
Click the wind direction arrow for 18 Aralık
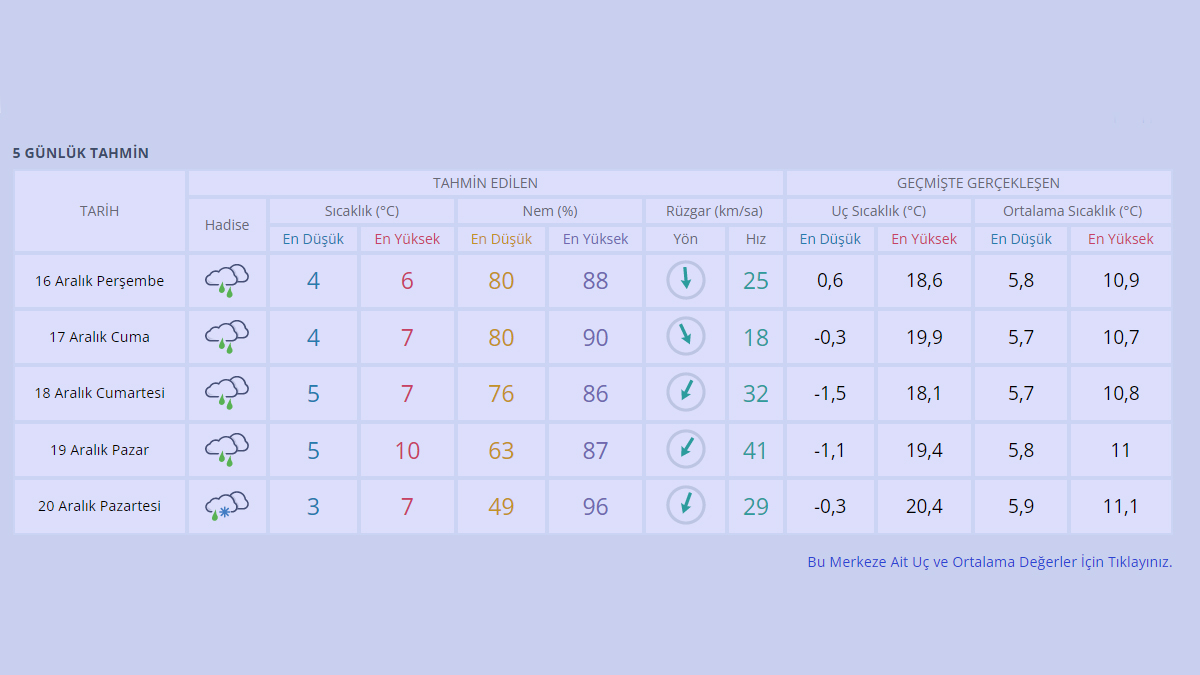[x=686, y=393]
